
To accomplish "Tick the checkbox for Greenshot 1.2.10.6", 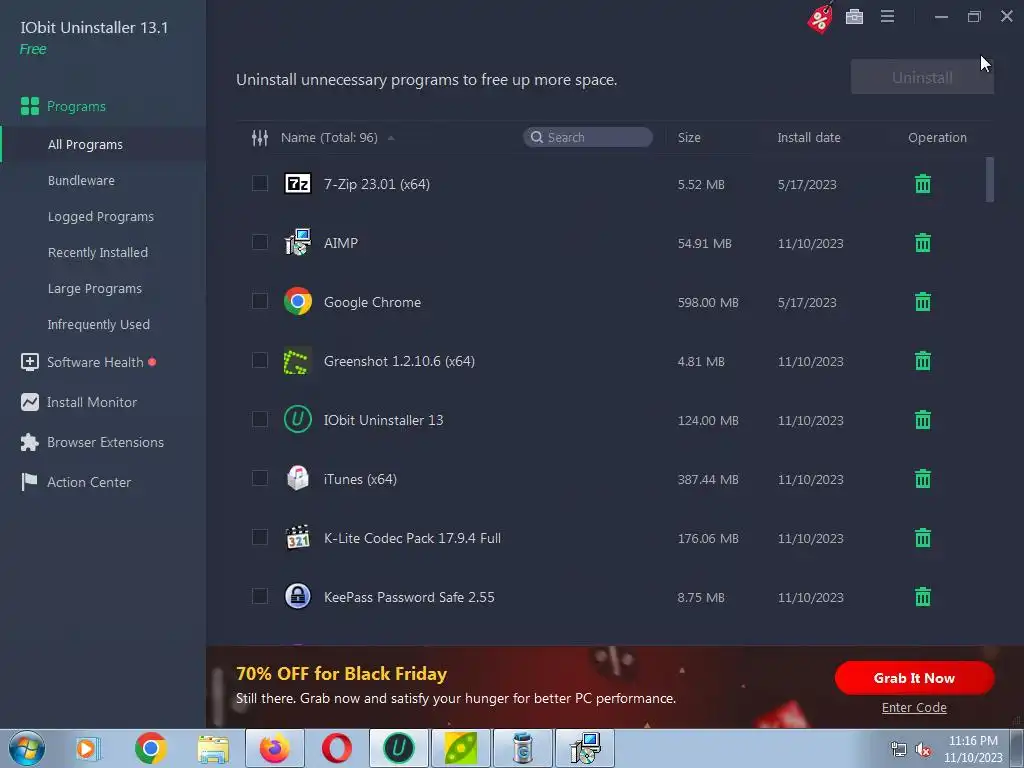I will [x=260, y=360].
